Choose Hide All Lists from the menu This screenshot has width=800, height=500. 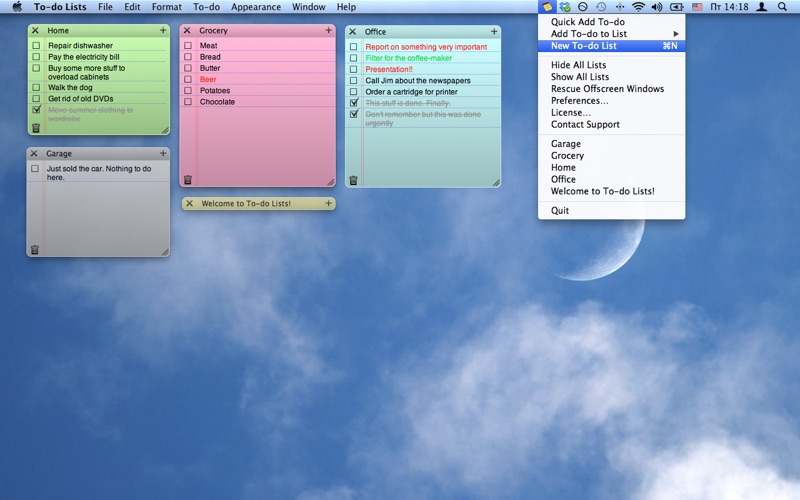578,65
